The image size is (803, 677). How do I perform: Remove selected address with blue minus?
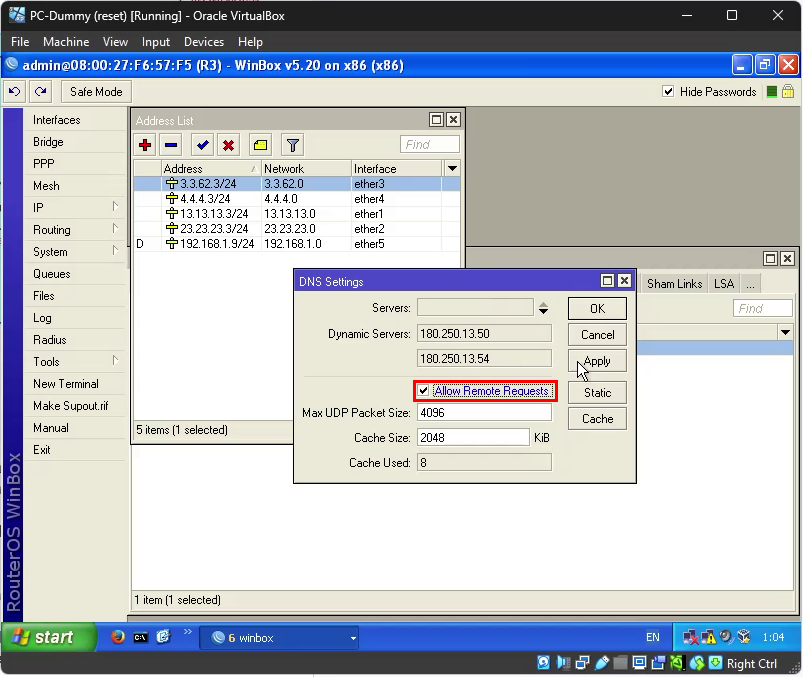tap(171, 145)
